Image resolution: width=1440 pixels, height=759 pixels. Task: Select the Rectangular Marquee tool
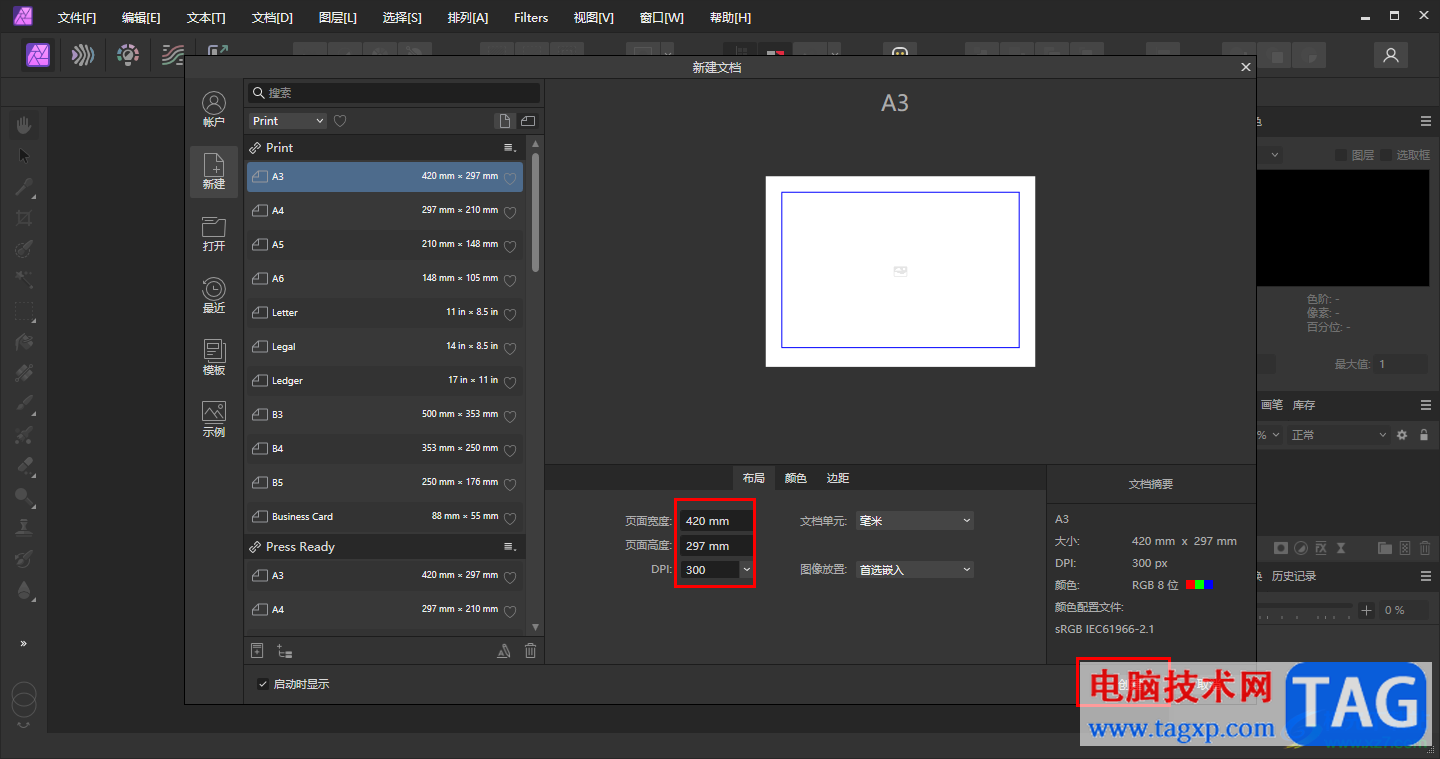point(24,311)
